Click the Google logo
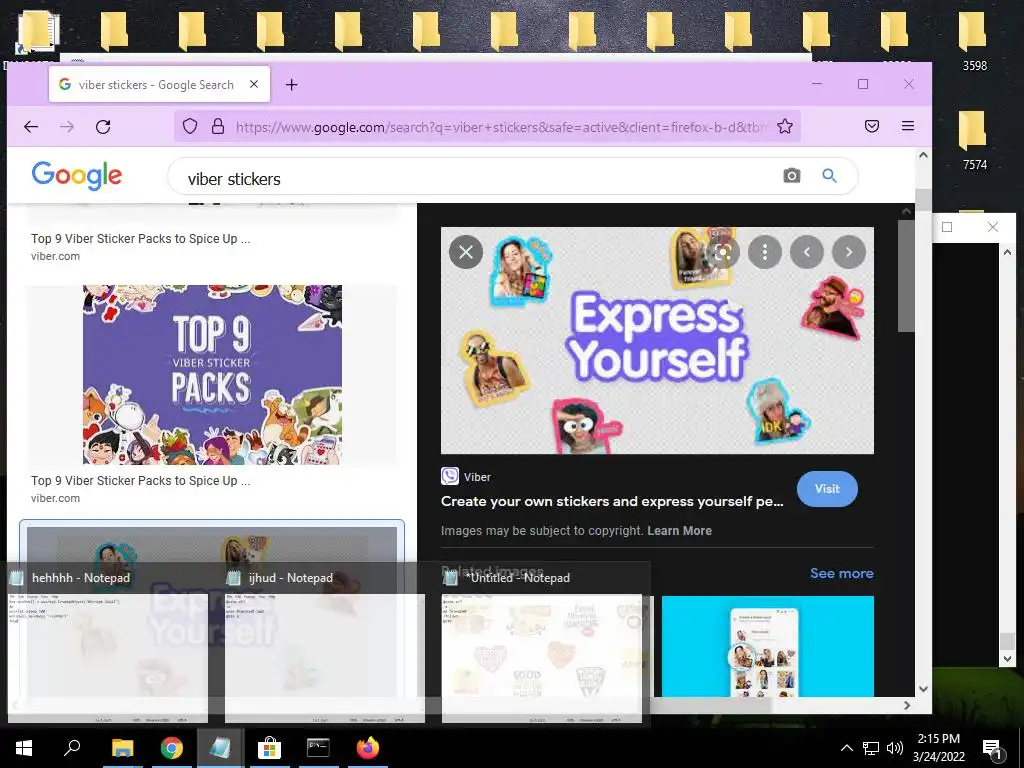Image resolution: width=1024 pixels, height=768 pixels. tap(76, 175)
